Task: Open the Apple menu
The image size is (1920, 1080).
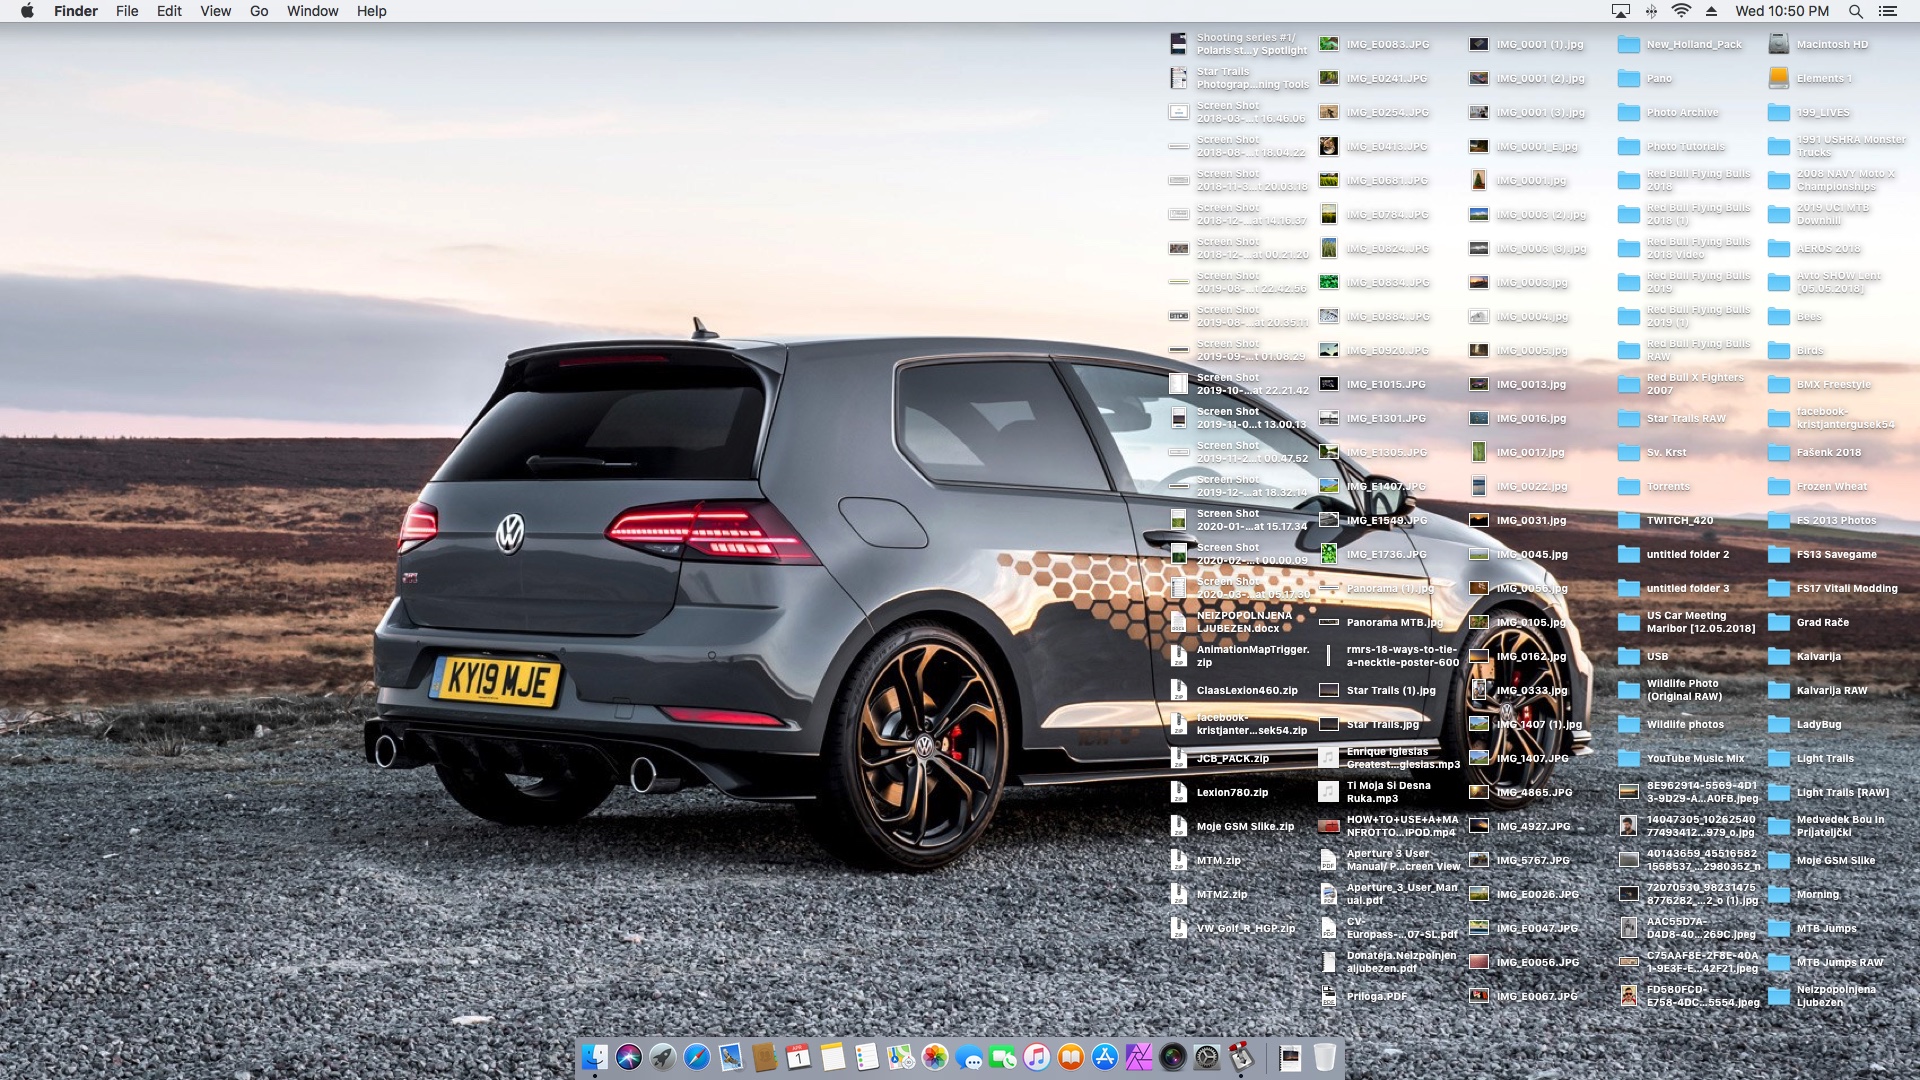Action: pyautogui.click(x=27, y=11)
